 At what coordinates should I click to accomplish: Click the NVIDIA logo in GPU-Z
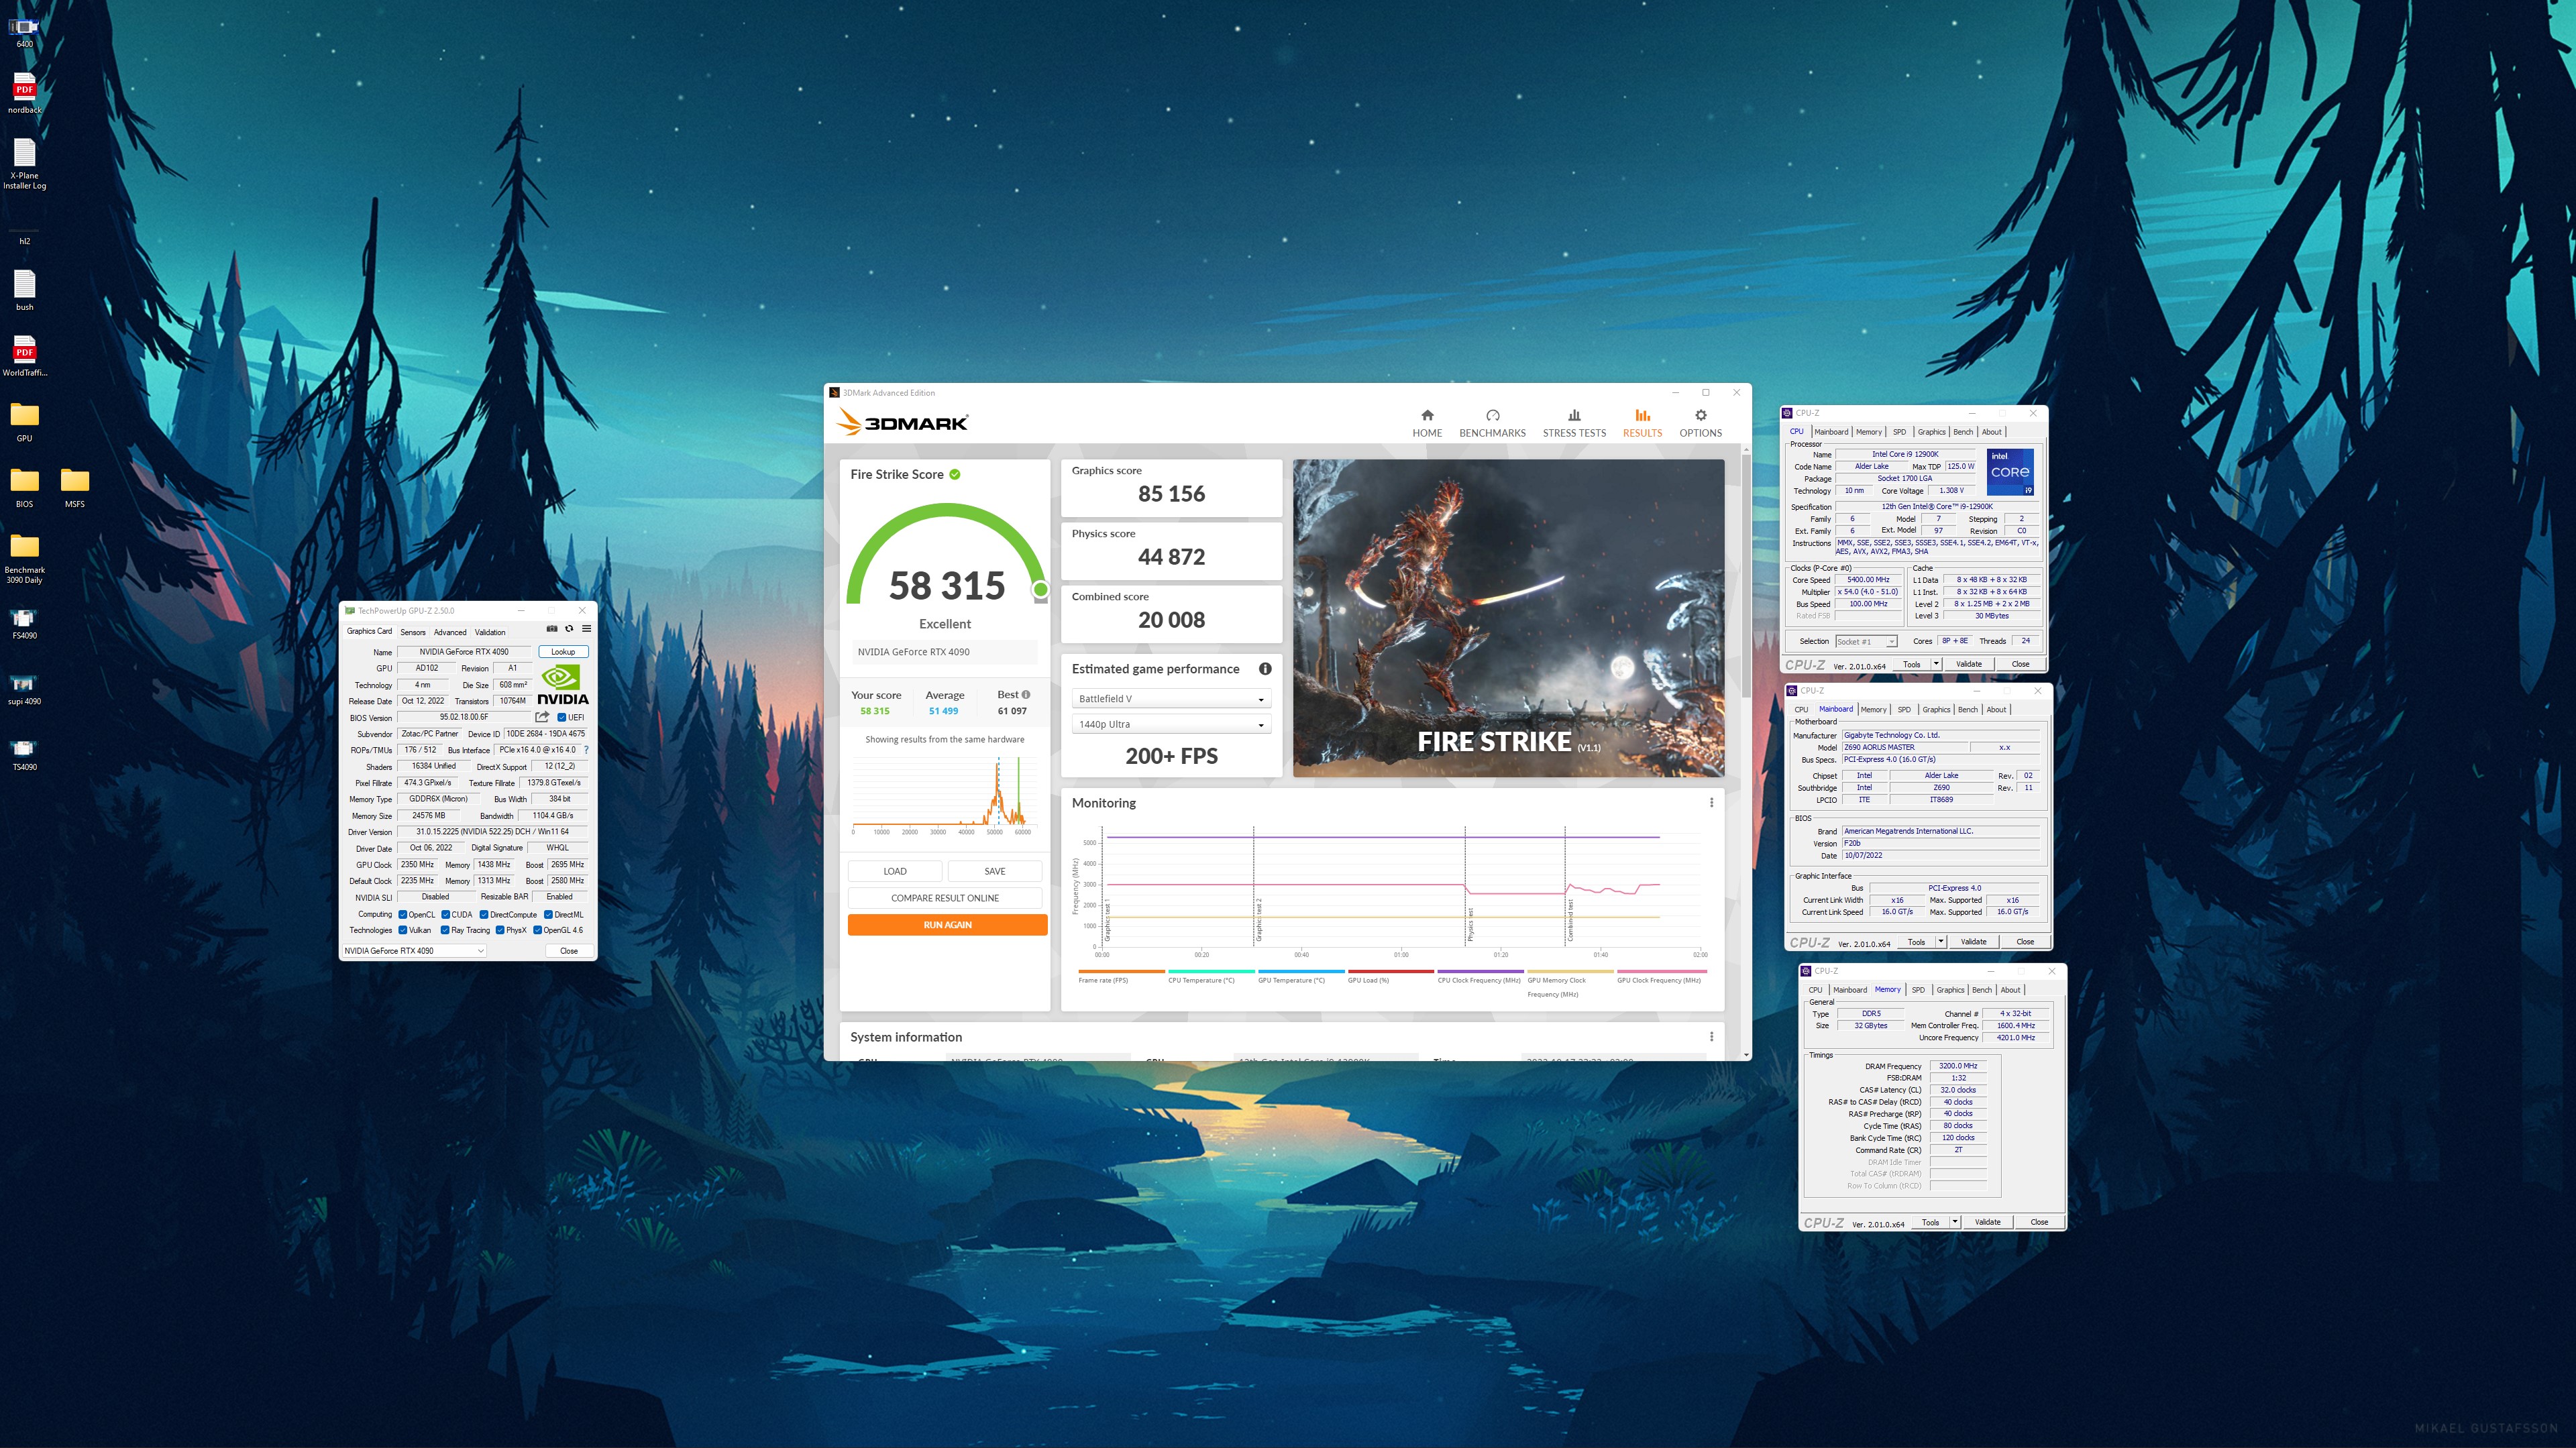pyautogui.click(x=563, y=685)
